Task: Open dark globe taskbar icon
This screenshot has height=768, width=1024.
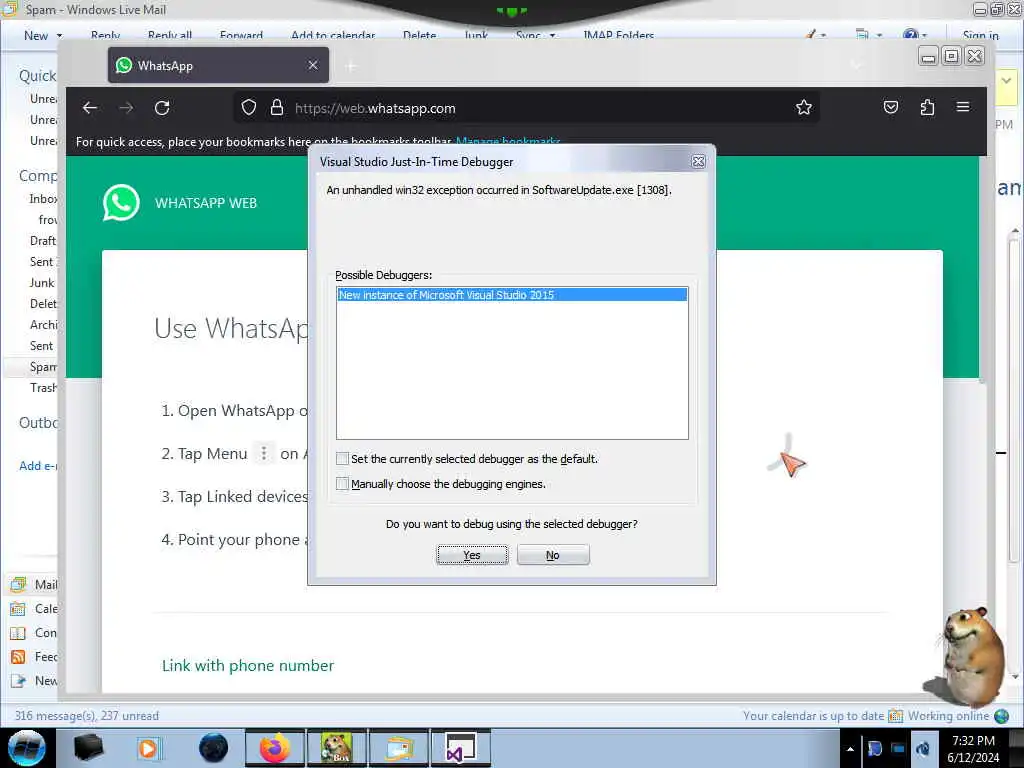Action: [213, 748]
